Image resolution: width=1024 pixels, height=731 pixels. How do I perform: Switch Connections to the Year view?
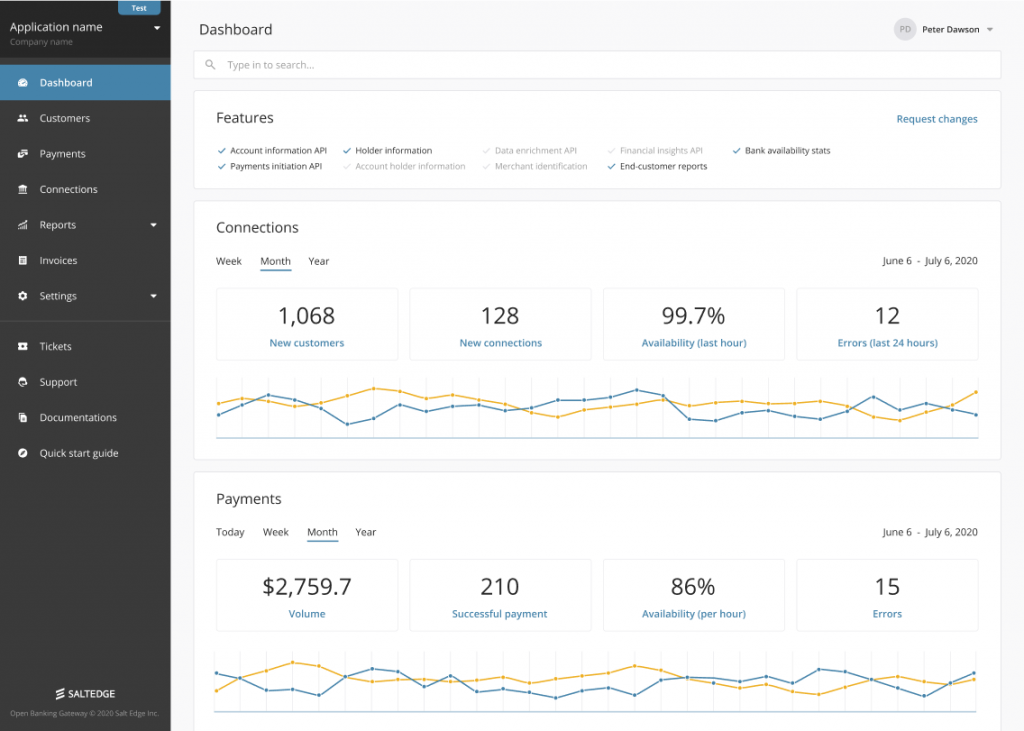tap(318, 261)
